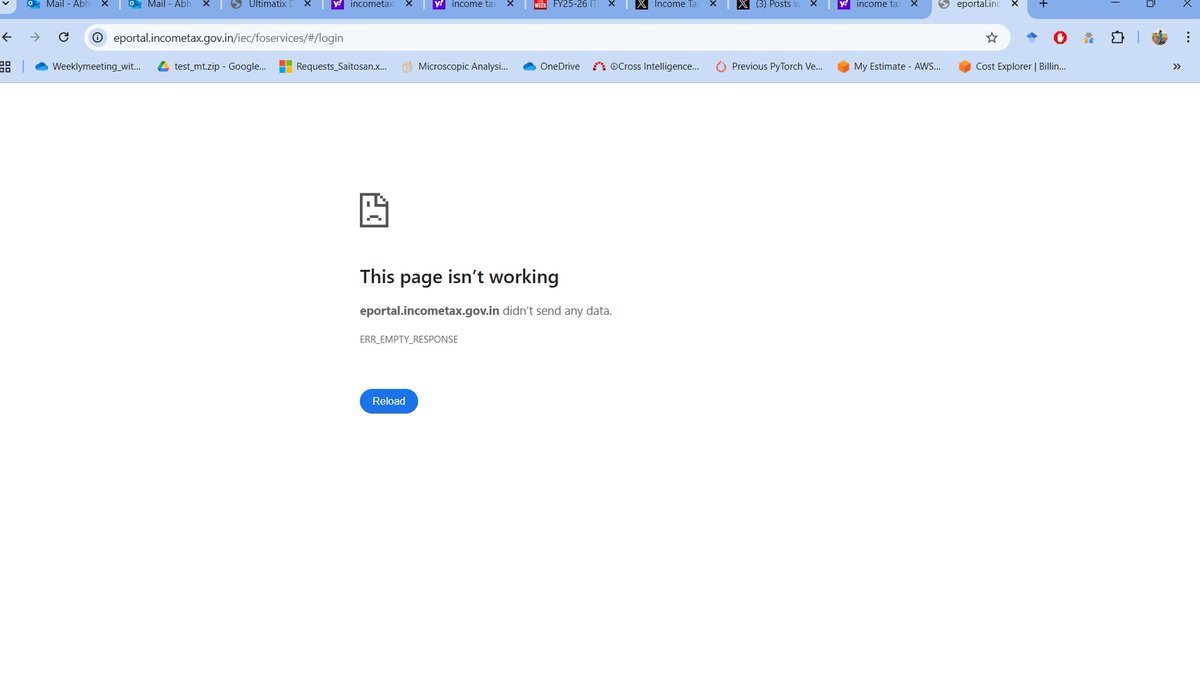Open the OneDrive bookmark
The width and height of the screenshot is (1200, 686).
point(551,67)
